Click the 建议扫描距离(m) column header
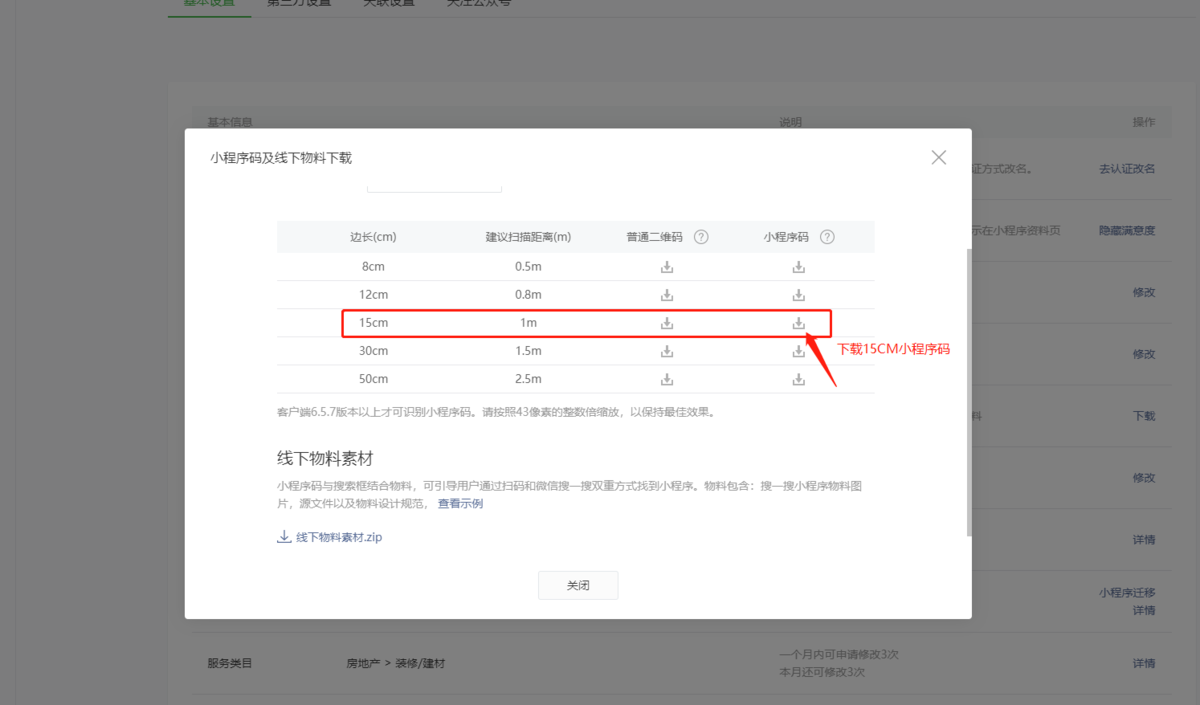 tap(528, 237)
